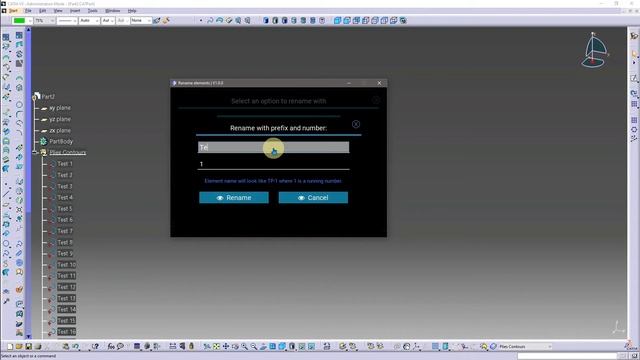Click the Painter icon beside the None dropdown

(157, 20)
